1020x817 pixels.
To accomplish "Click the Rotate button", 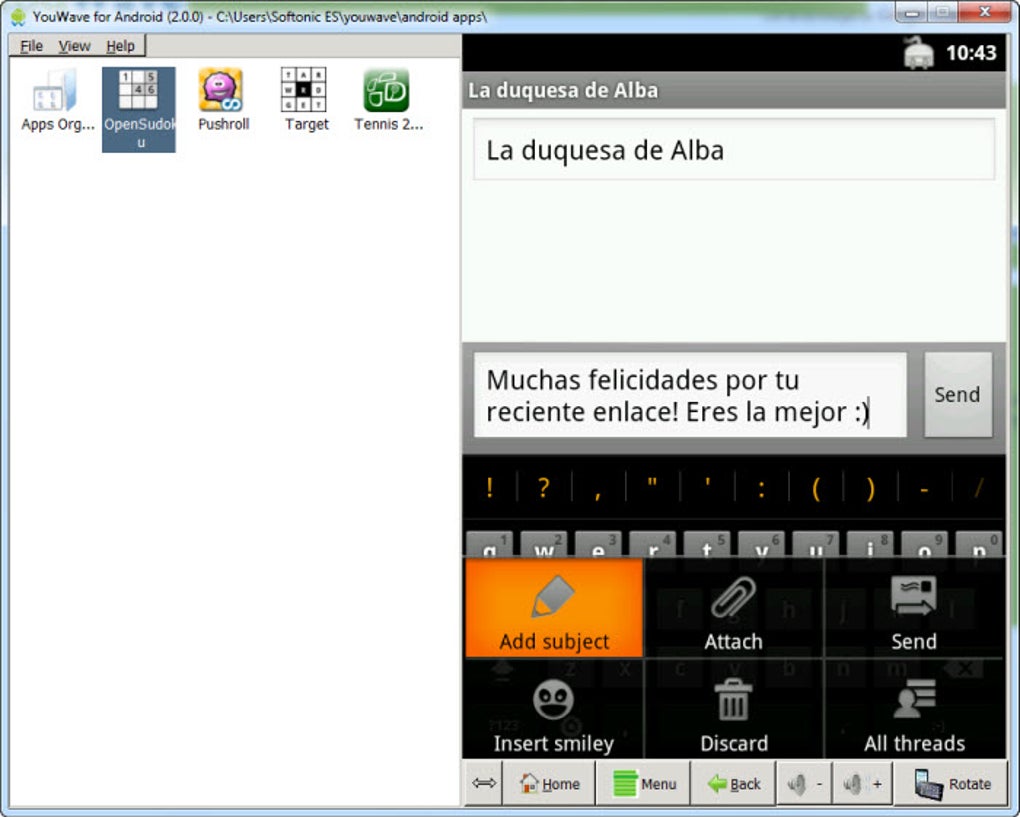I will point(951,784).
